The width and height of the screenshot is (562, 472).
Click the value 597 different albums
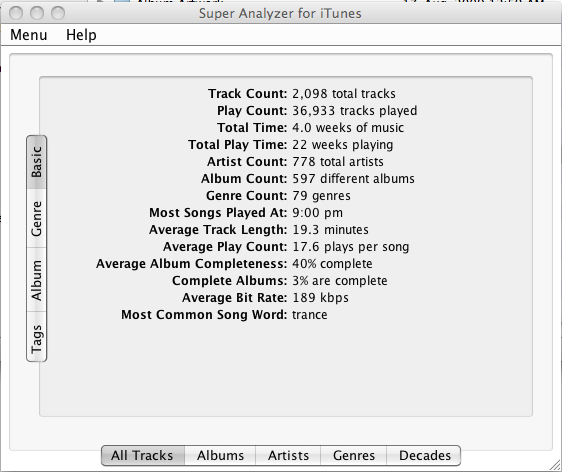(353, 178)
